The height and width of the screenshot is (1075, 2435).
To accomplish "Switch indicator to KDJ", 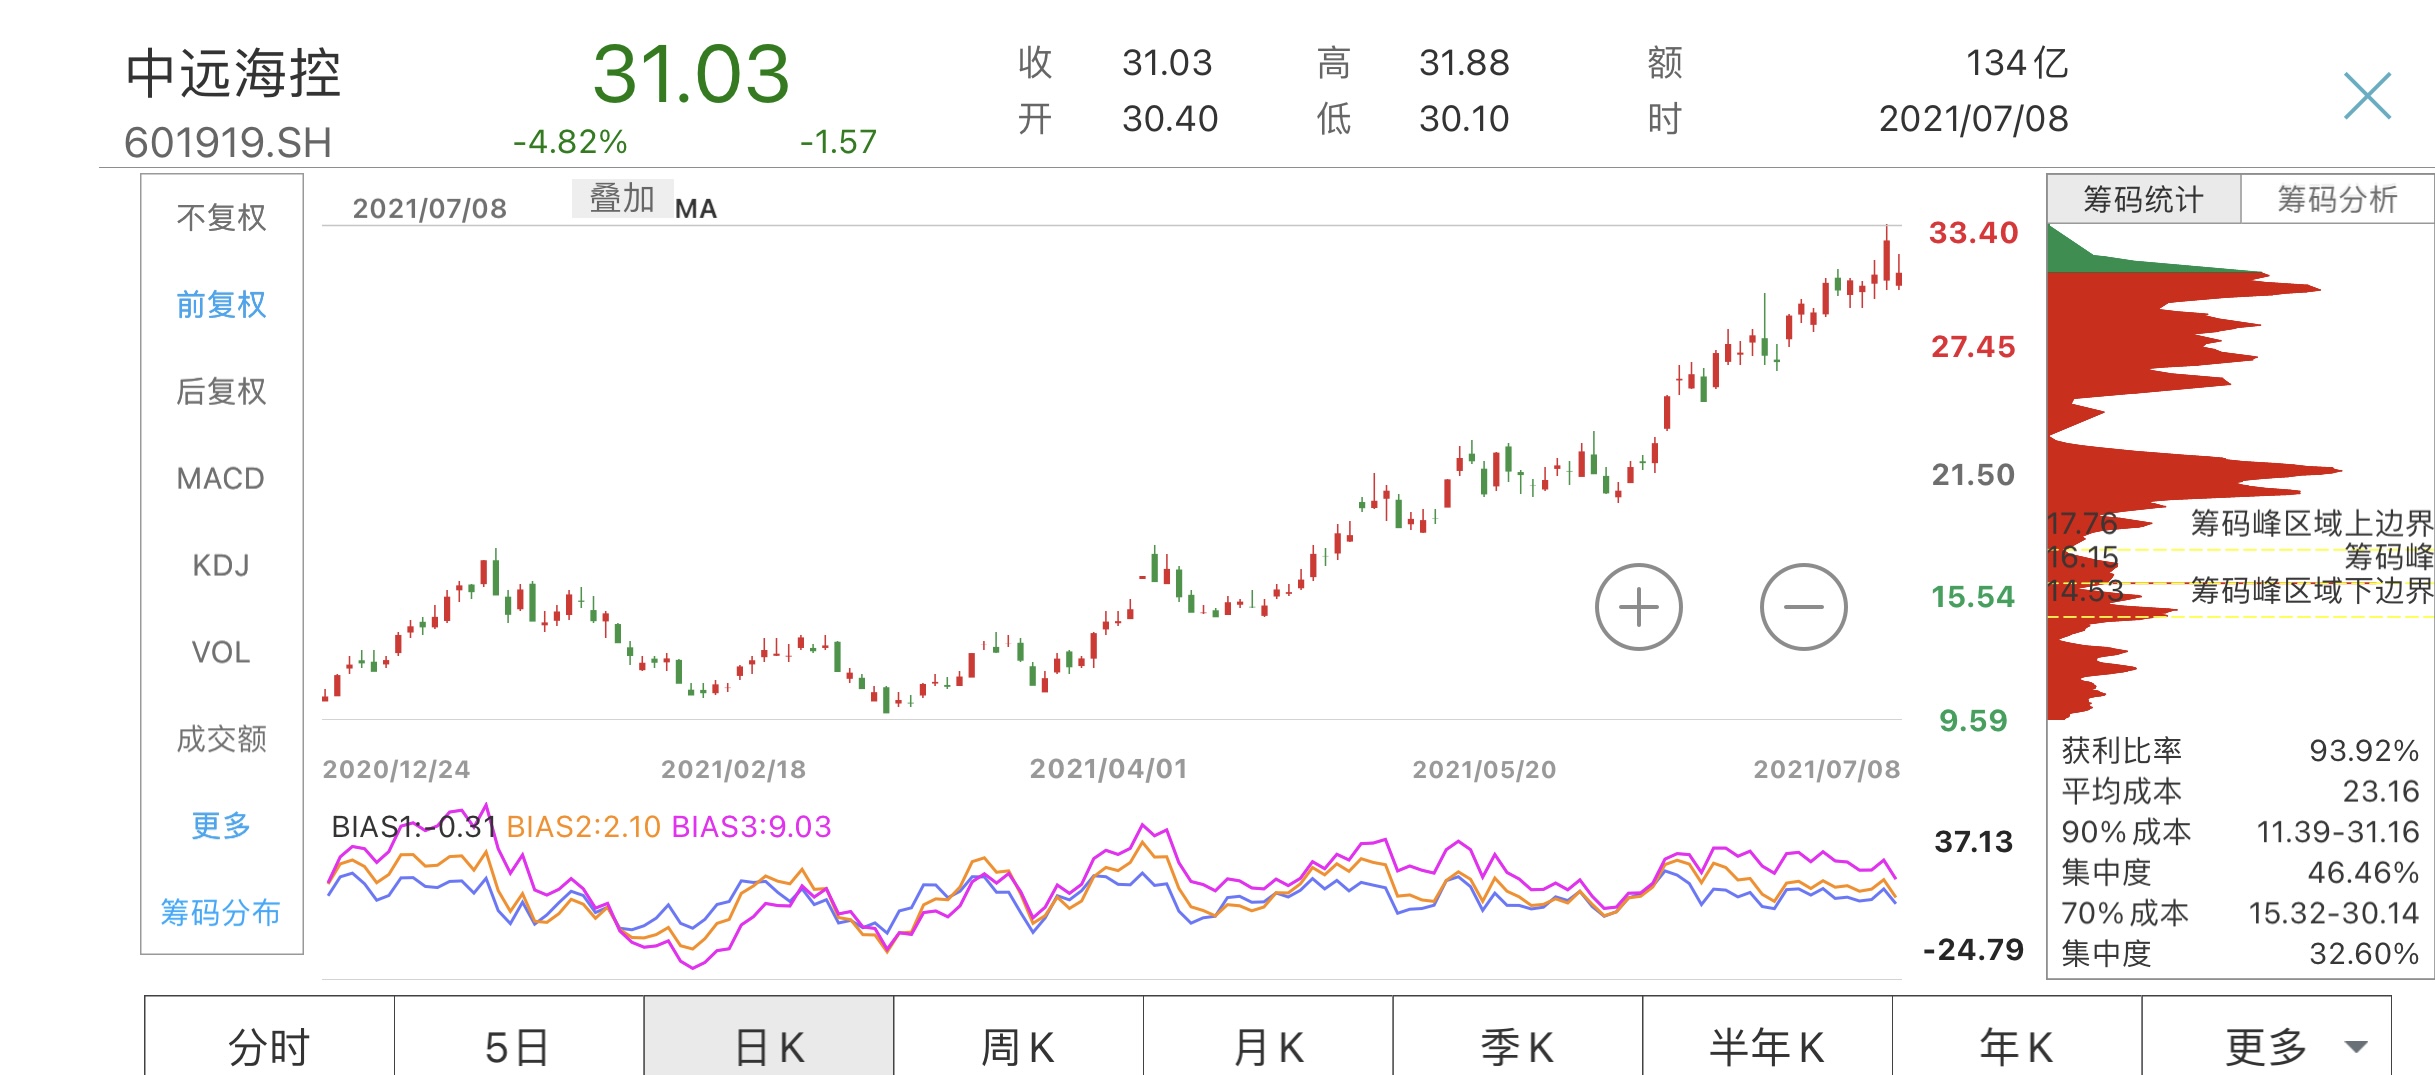I will pos(221,565).
